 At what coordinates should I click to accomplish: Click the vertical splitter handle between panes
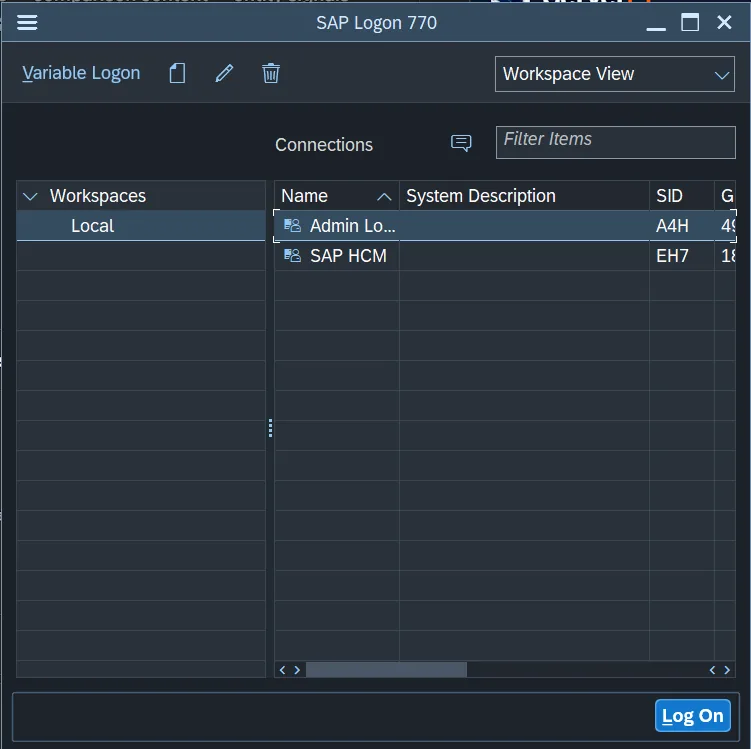tap(270, 428)
